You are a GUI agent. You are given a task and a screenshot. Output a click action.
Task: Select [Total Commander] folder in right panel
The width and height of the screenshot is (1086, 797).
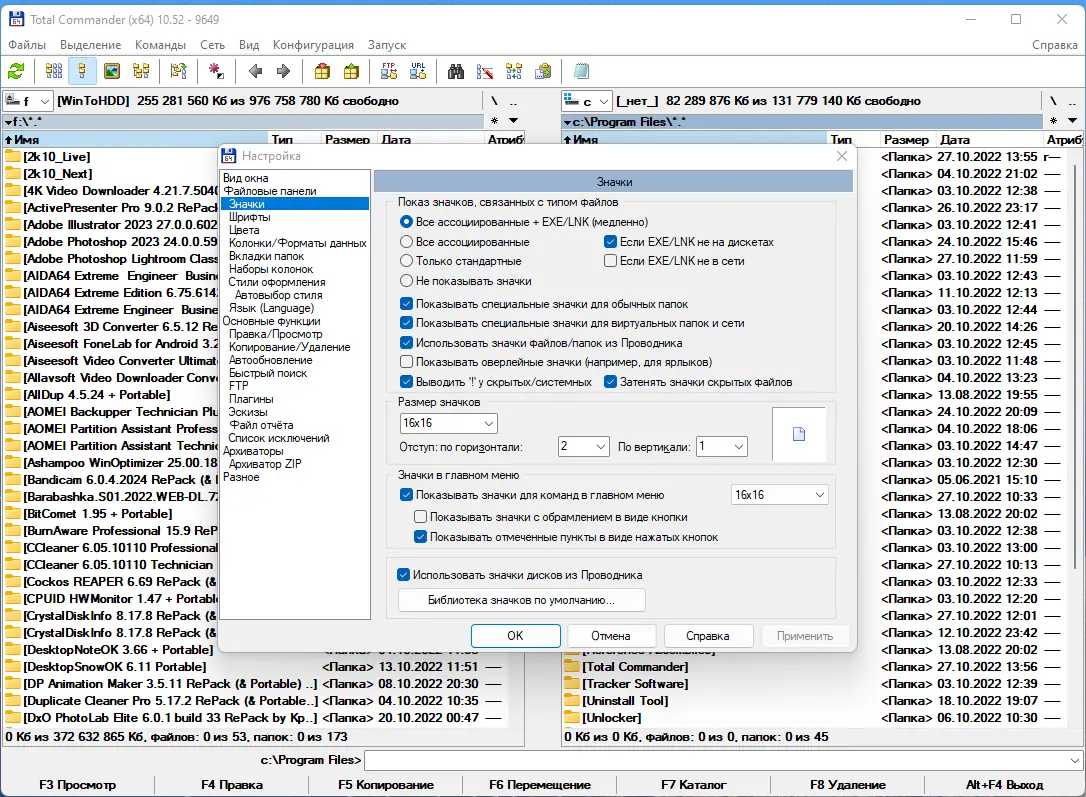tap(635, 667)
